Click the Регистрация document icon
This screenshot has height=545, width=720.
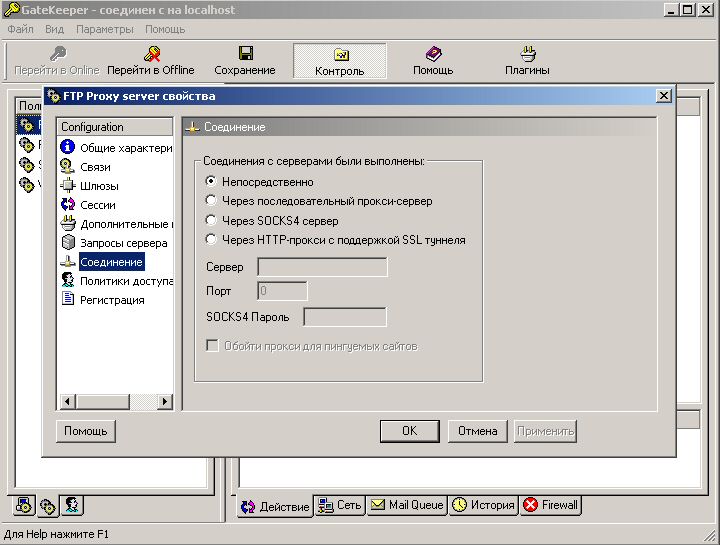tap(68, 299)
